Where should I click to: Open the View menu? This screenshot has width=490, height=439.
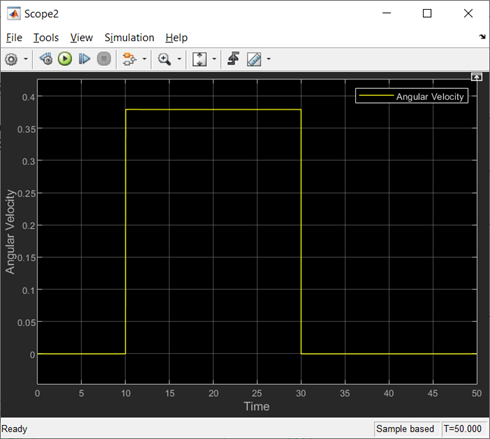81,38
